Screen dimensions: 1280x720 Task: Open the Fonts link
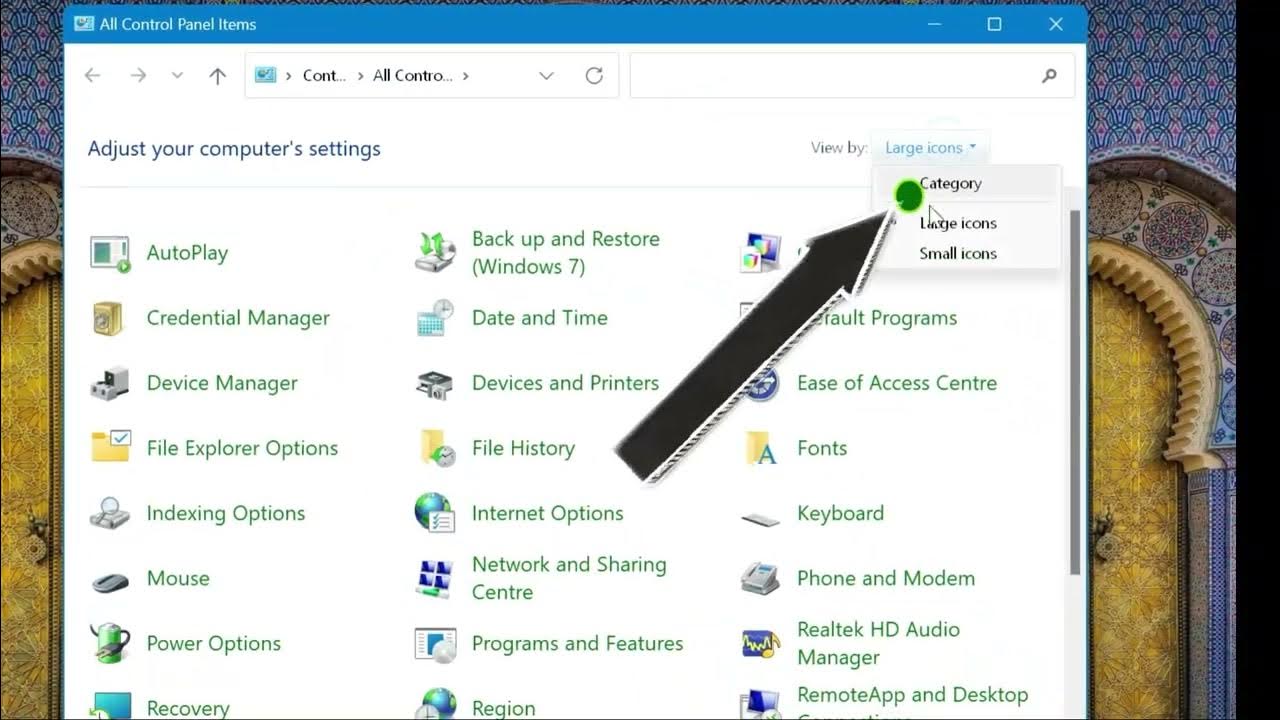(822, 448)
